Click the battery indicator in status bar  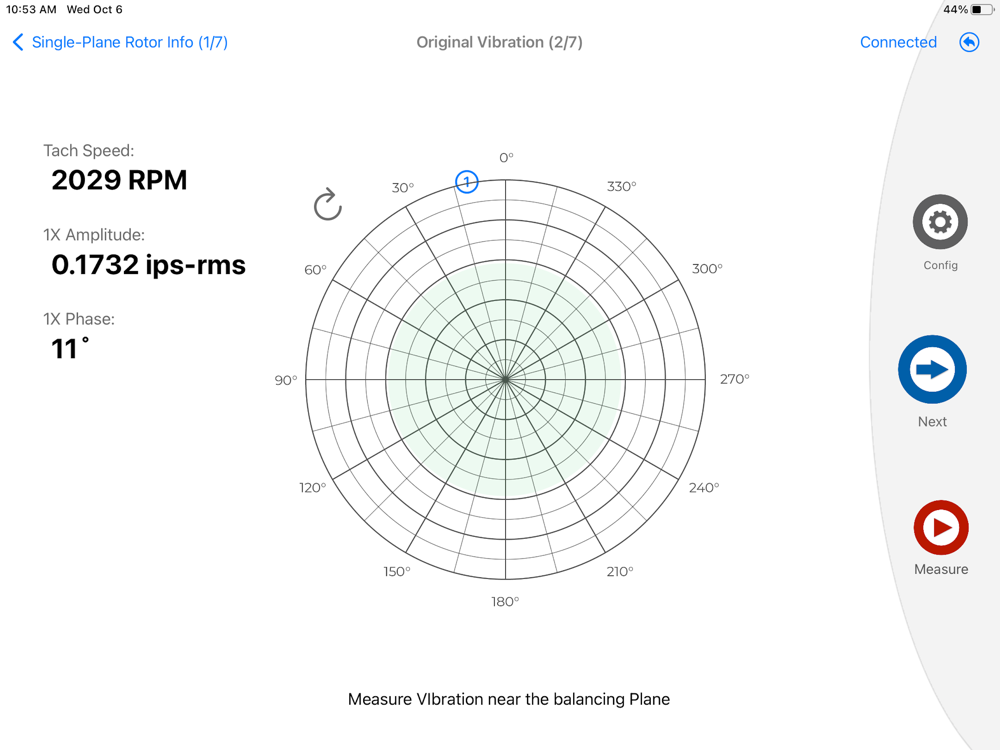pos(981,10)
